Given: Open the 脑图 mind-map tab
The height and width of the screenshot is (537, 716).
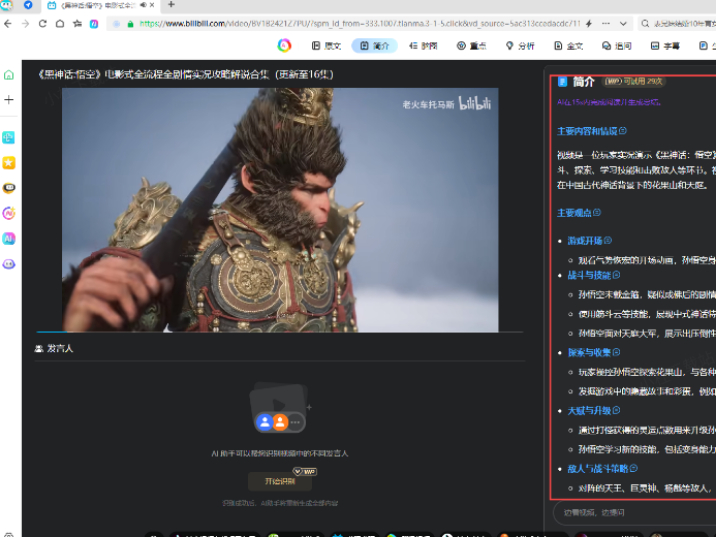Looking at the screenshot, I should (x=423, y=46).
